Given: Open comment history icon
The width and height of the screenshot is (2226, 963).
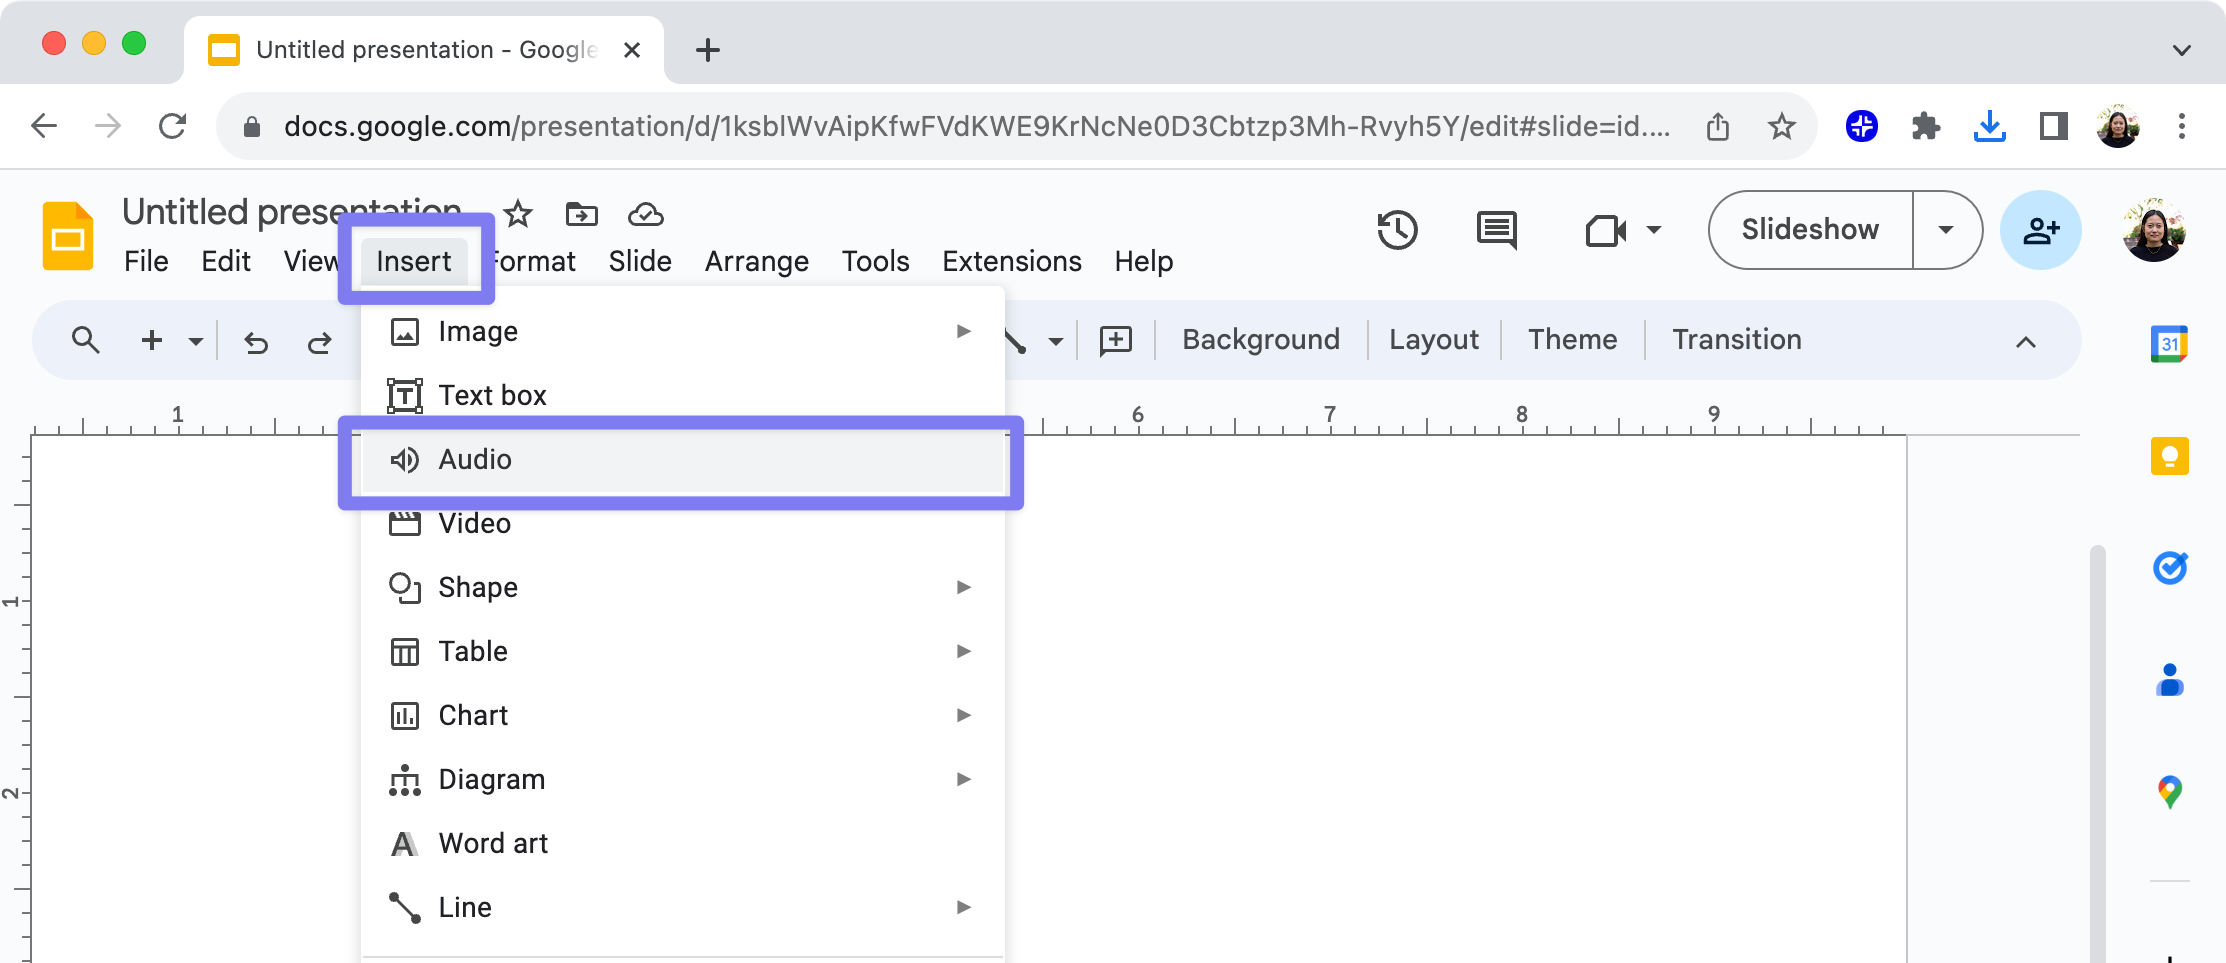Looking at the screenshot, I should (x=1497, y=230).
